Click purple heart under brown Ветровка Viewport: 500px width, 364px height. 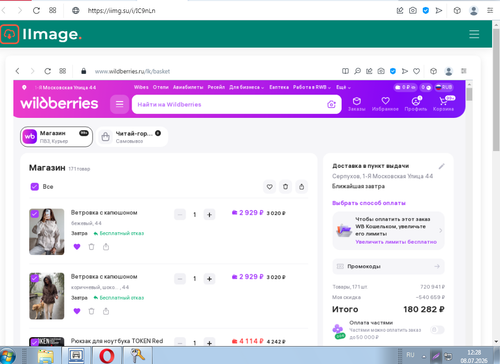click(77, 311)
